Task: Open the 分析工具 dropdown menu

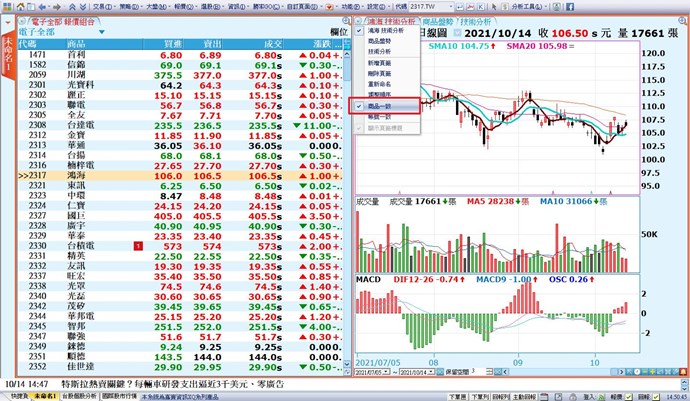Action: coord(530,7)
